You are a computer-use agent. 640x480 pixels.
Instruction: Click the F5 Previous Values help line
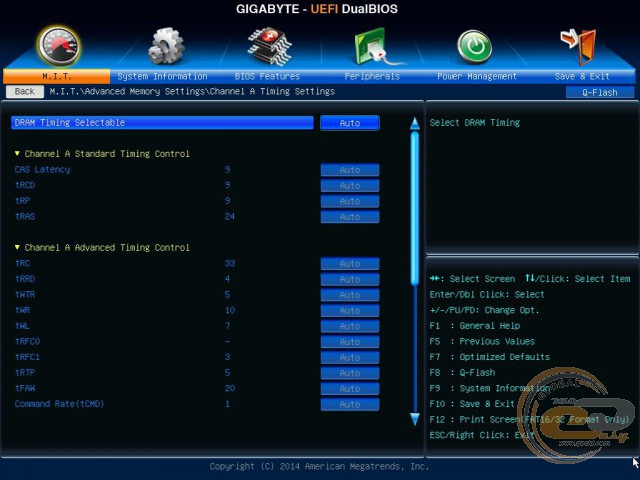(x=482, y=341)
